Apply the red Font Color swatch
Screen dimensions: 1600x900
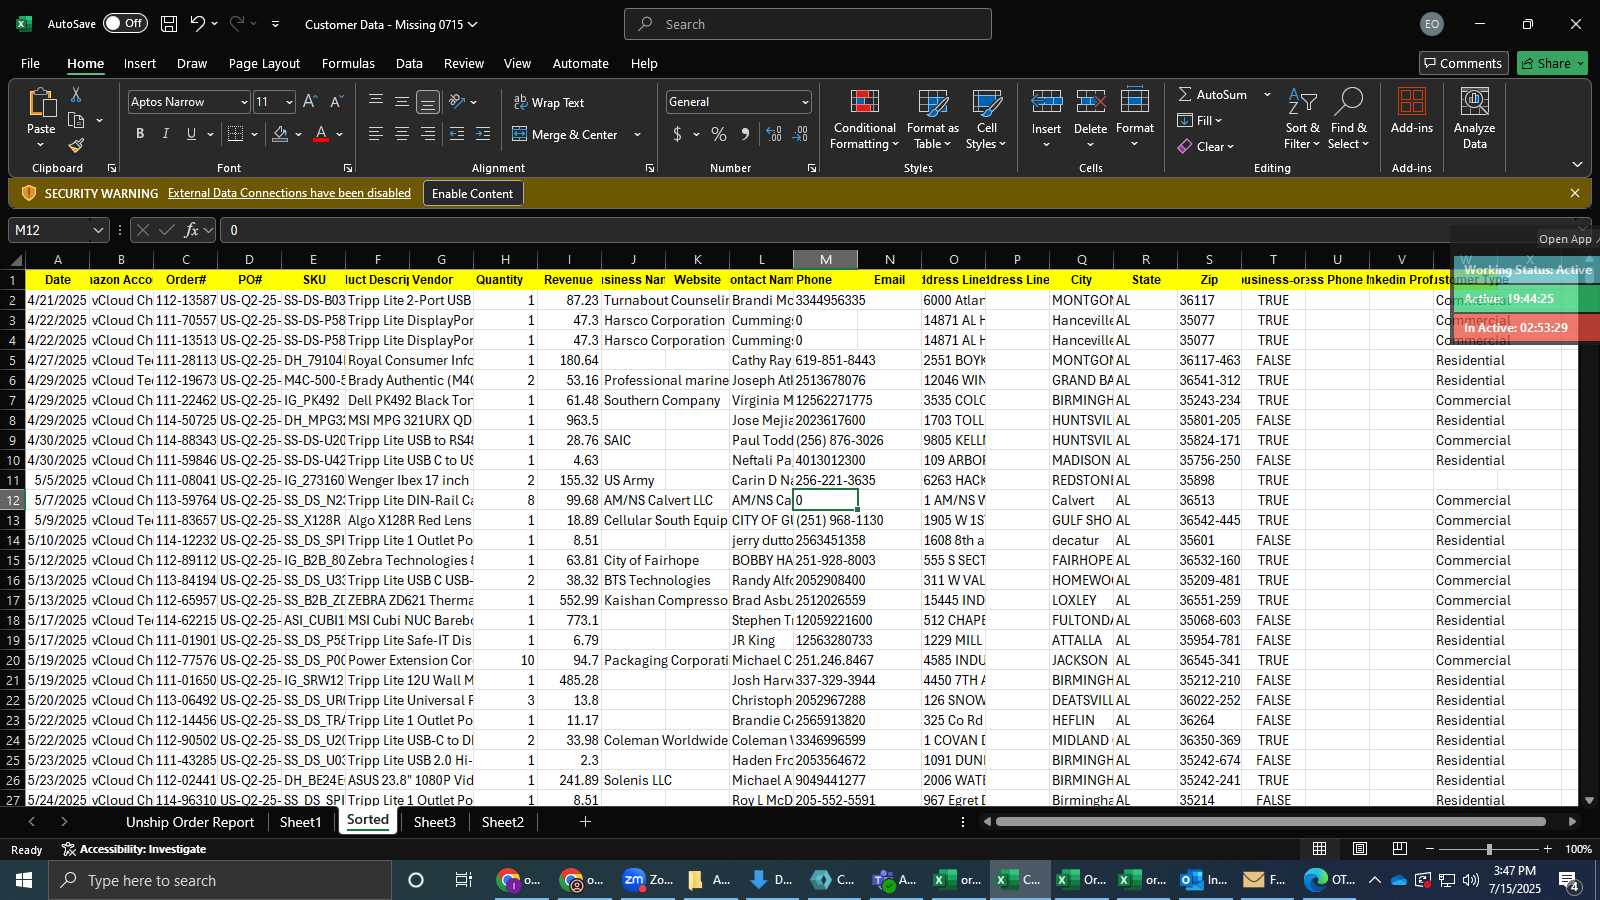point(321,134)
